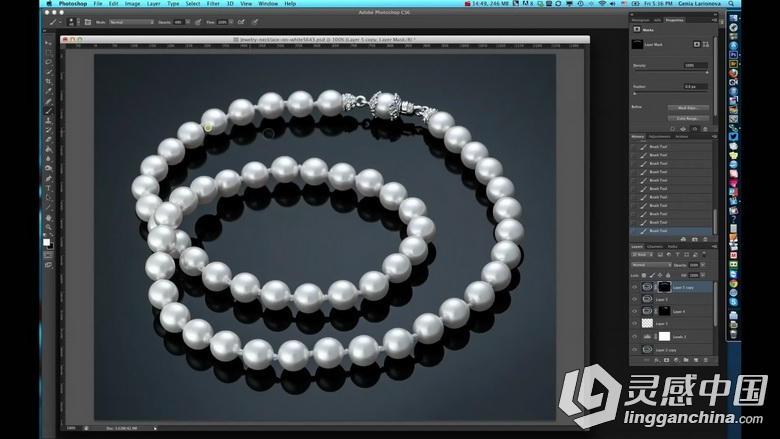This screenshot has height=439, width=780.
Task: Open Layers panel Opacity arrow
Action: [703, 265]
